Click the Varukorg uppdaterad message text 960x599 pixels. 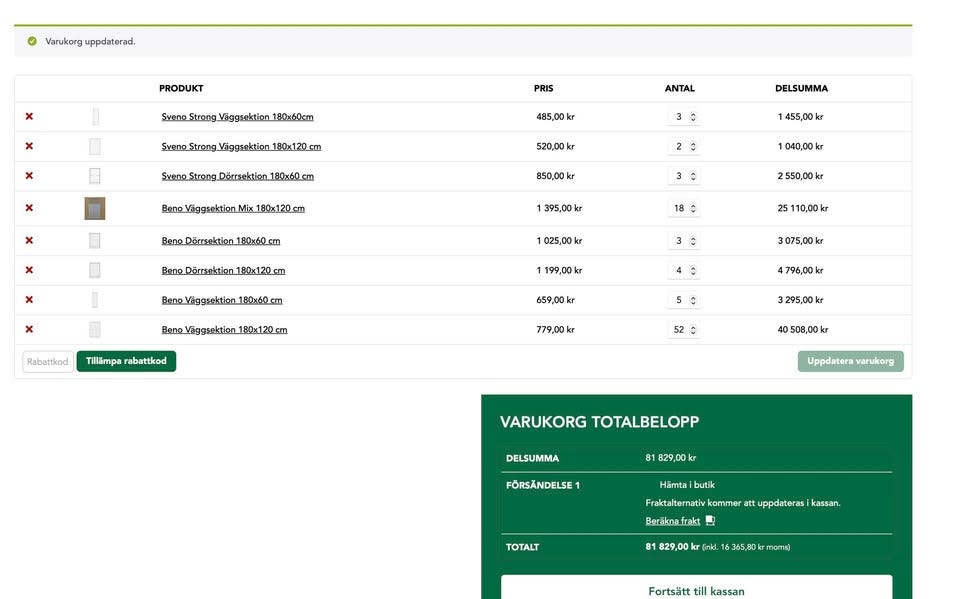click(x=90, y=42)
